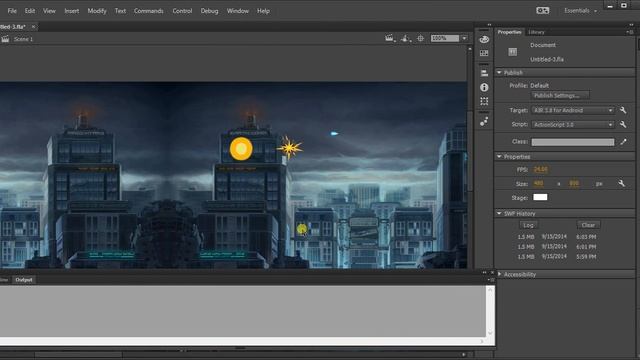Click the Center Stage crosshair icon
This screenshot has height=360, width=640.
(x=420, y=38)
